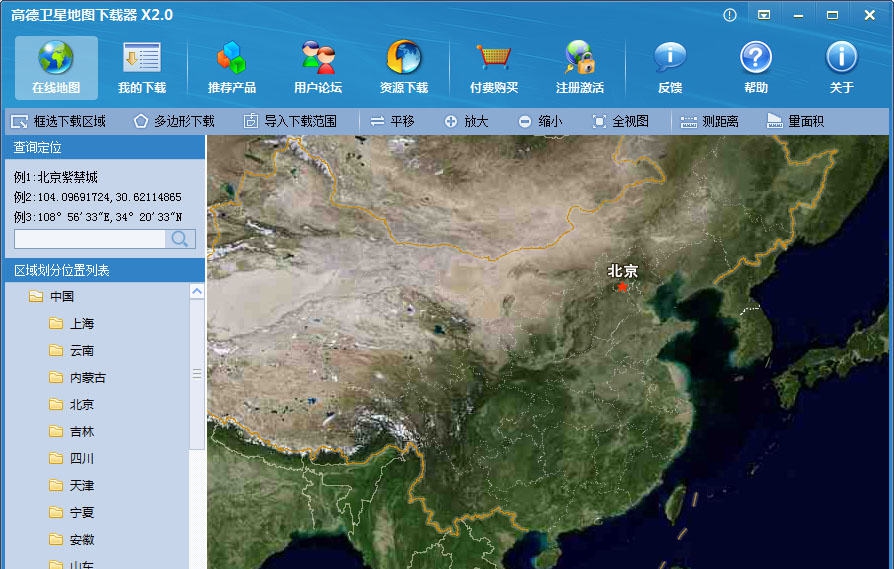Choose 导入下载范围 import range
The image size is (894, 569).
pyautogui.click(x=290, y=121)
